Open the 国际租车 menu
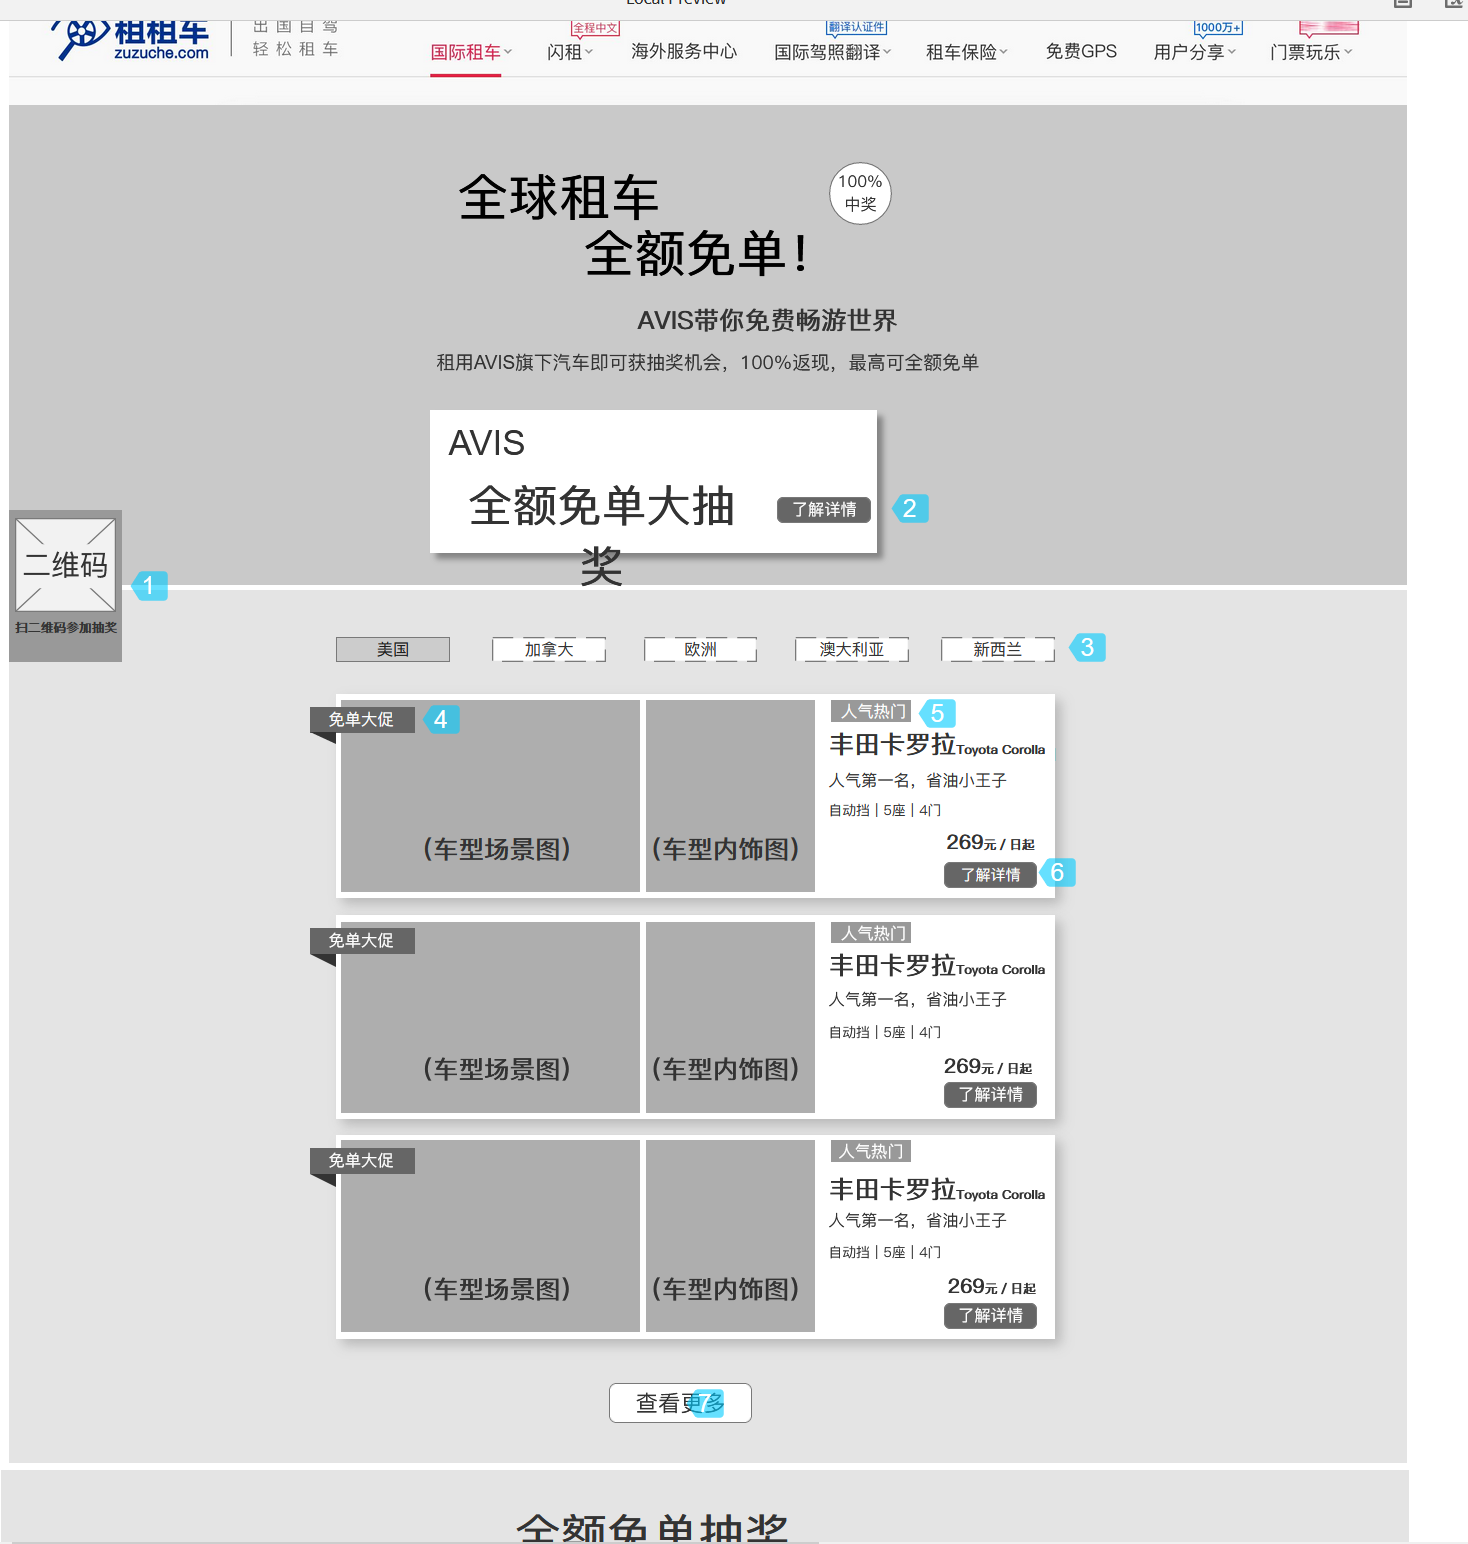 (x=471, y=52)
